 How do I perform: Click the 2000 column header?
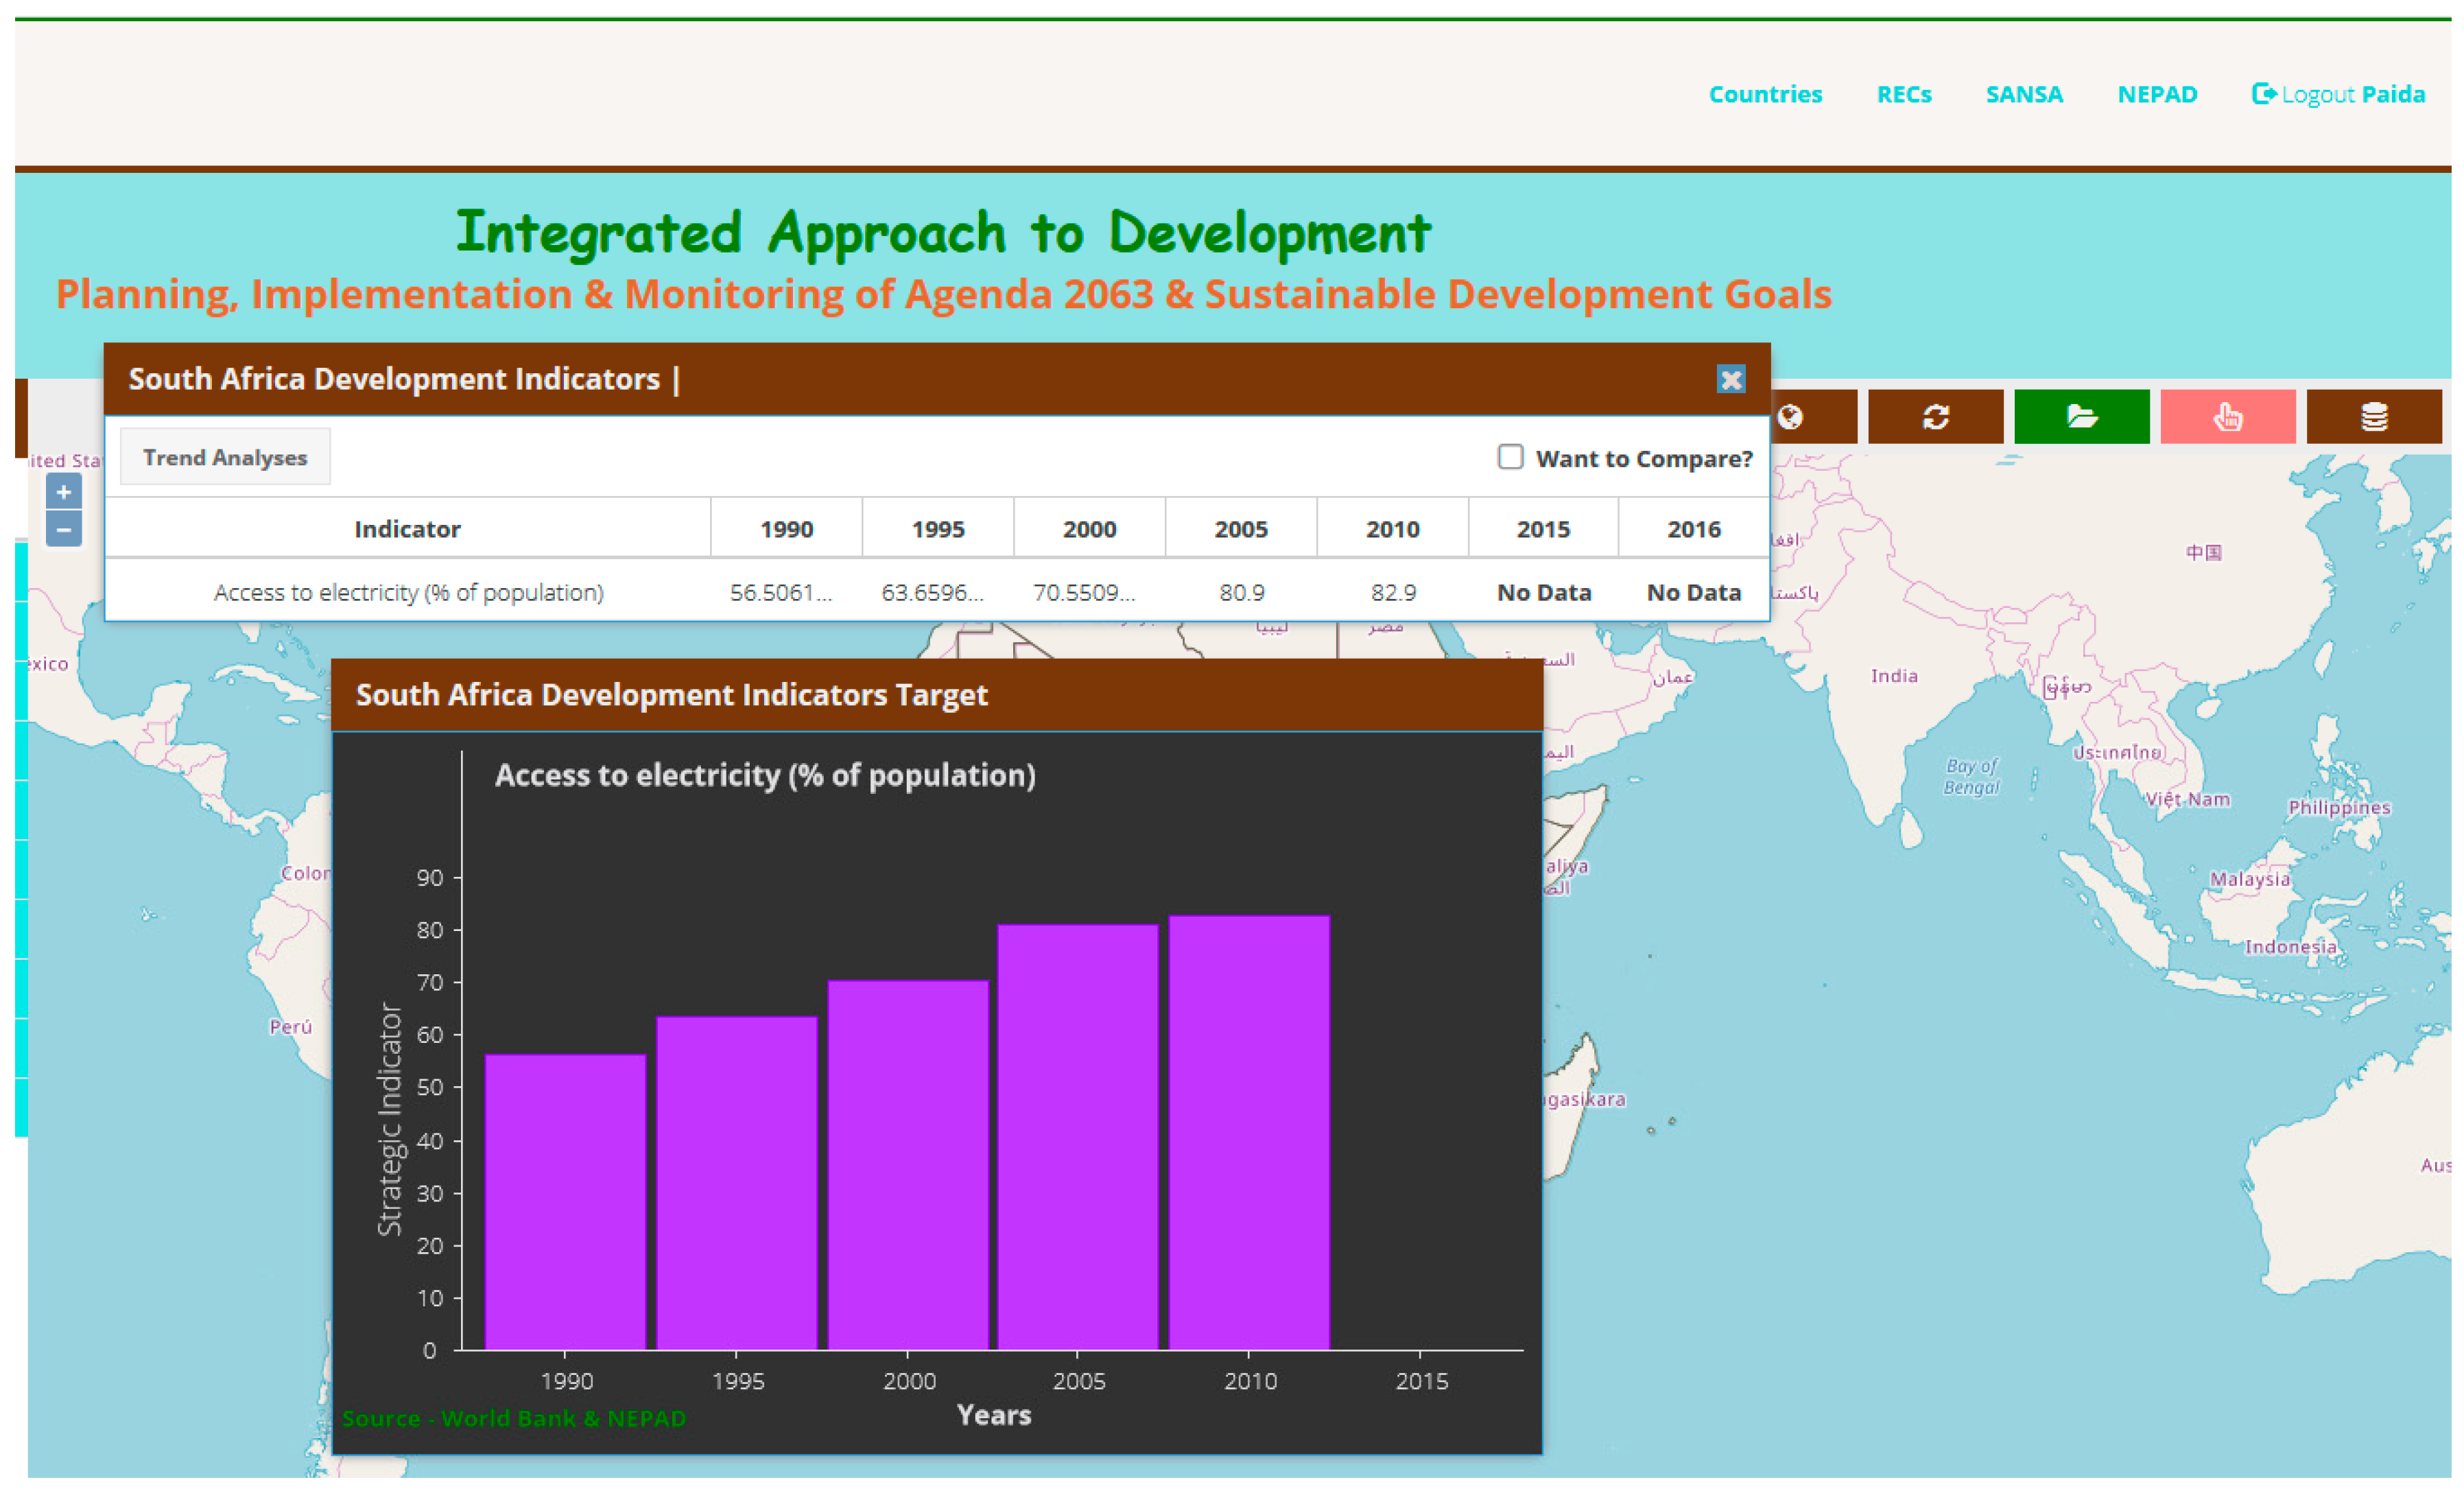click(1090, 529)
